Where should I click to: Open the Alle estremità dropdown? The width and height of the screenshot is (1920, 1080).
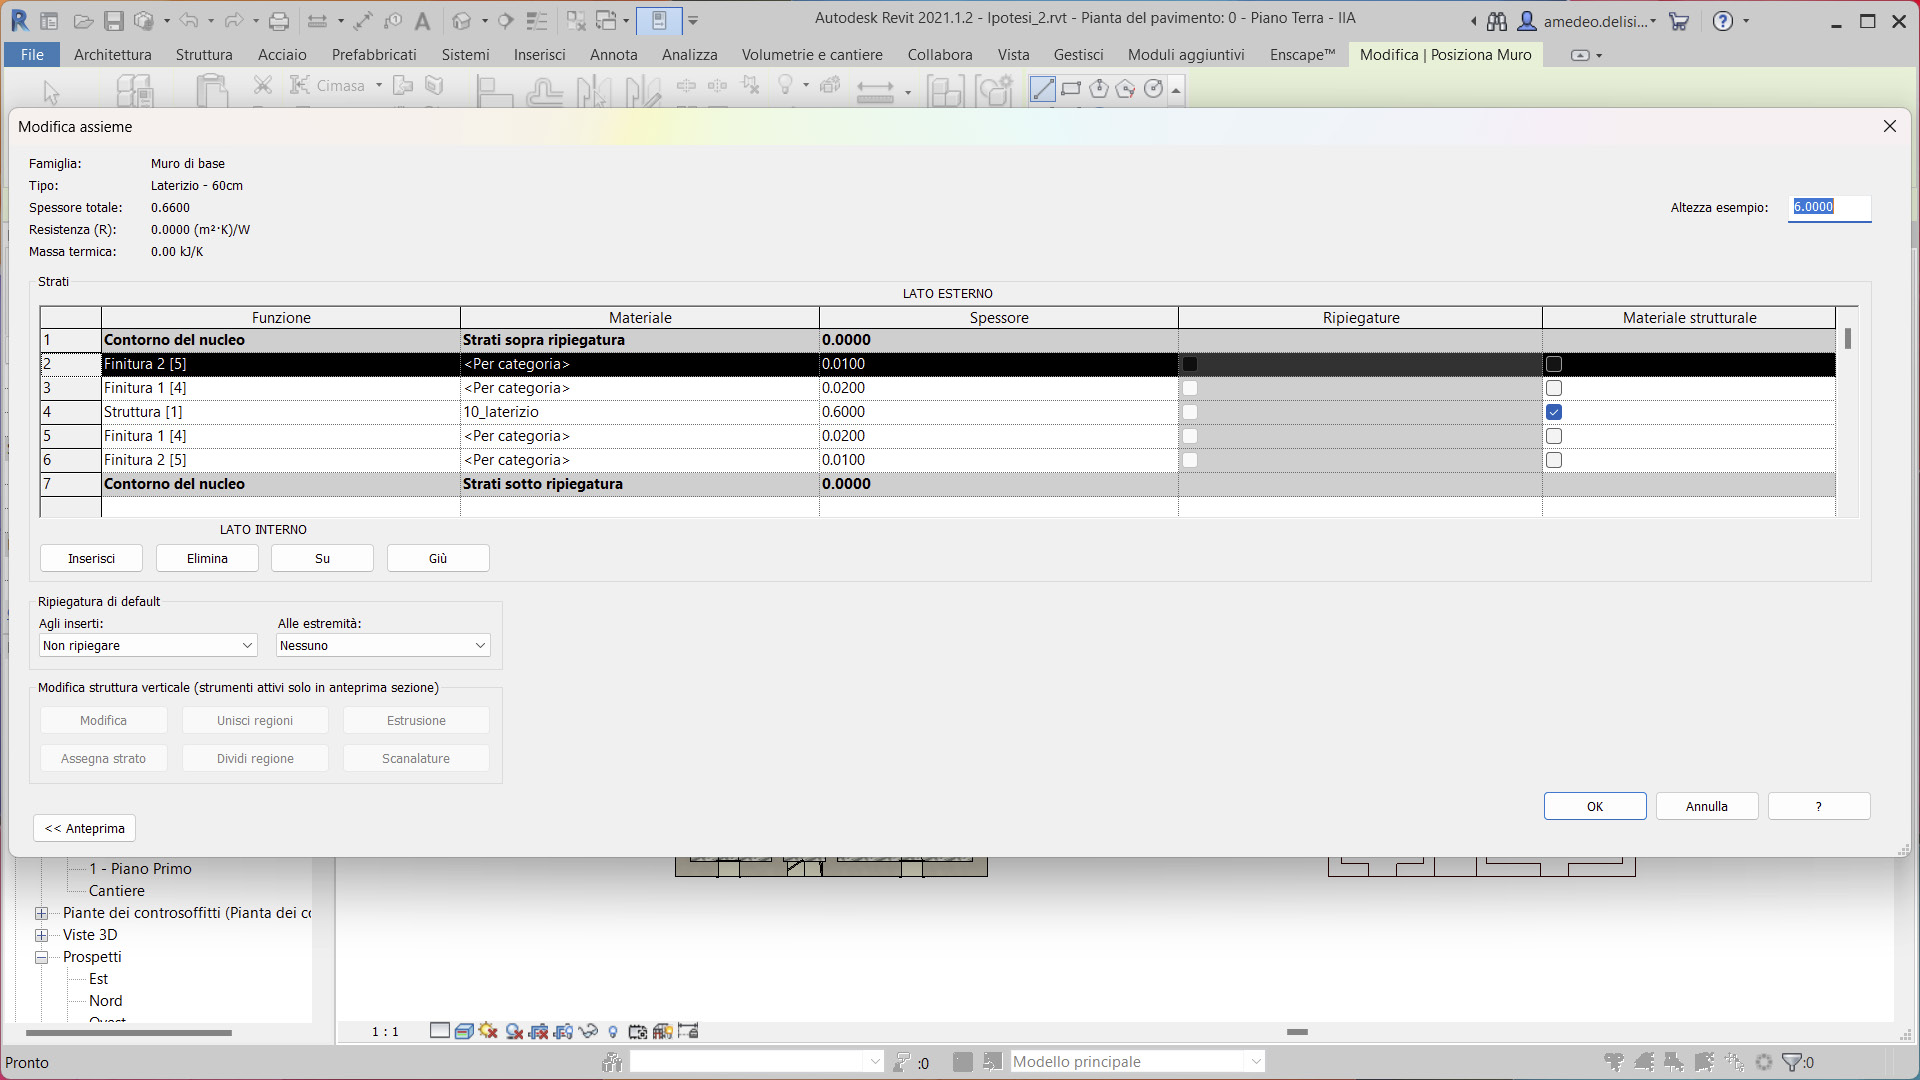pyautogui.click(x=383, y=646)
